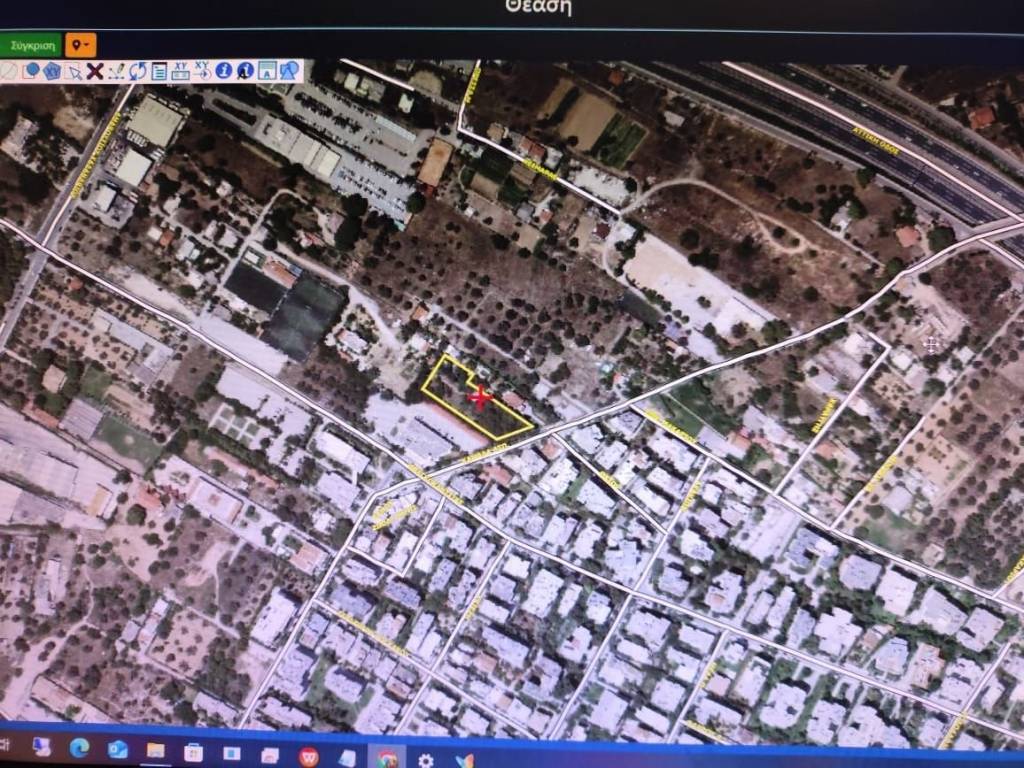Click the X delete tool
This screenshot has width=1024, height=768.
point(95,70)
